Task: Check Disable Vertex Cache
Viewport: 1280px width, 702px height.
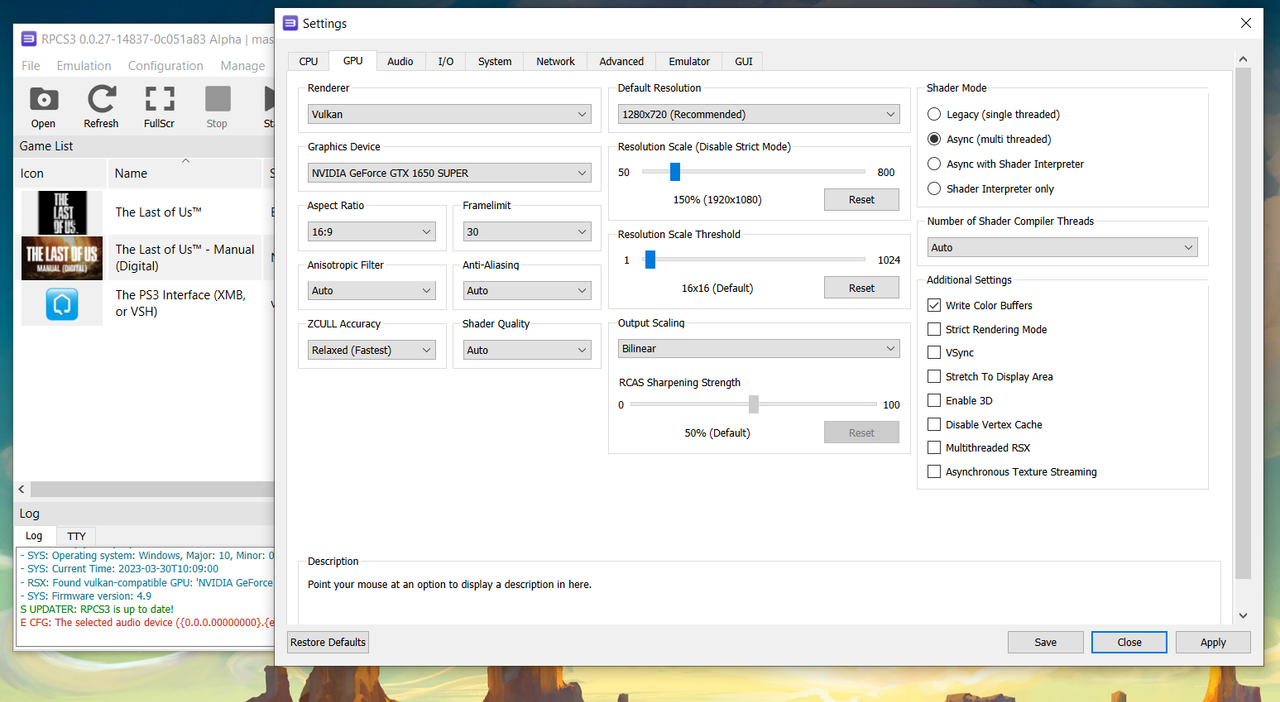Action: tap(934, 425)
